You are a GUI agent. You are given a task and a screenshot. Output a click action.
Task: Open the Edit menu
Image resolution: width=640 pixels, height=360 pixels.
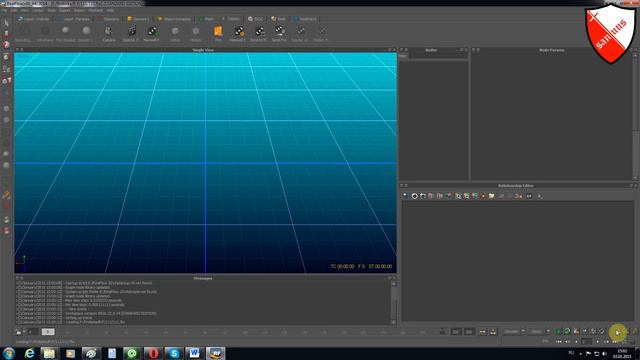tap(14, 10)
